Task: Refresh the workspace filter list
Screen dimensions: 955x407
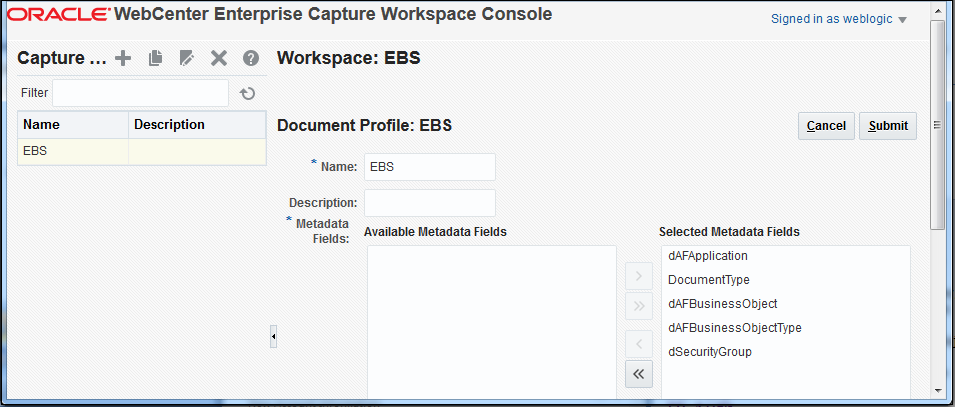Action: [x=247, y=93]
